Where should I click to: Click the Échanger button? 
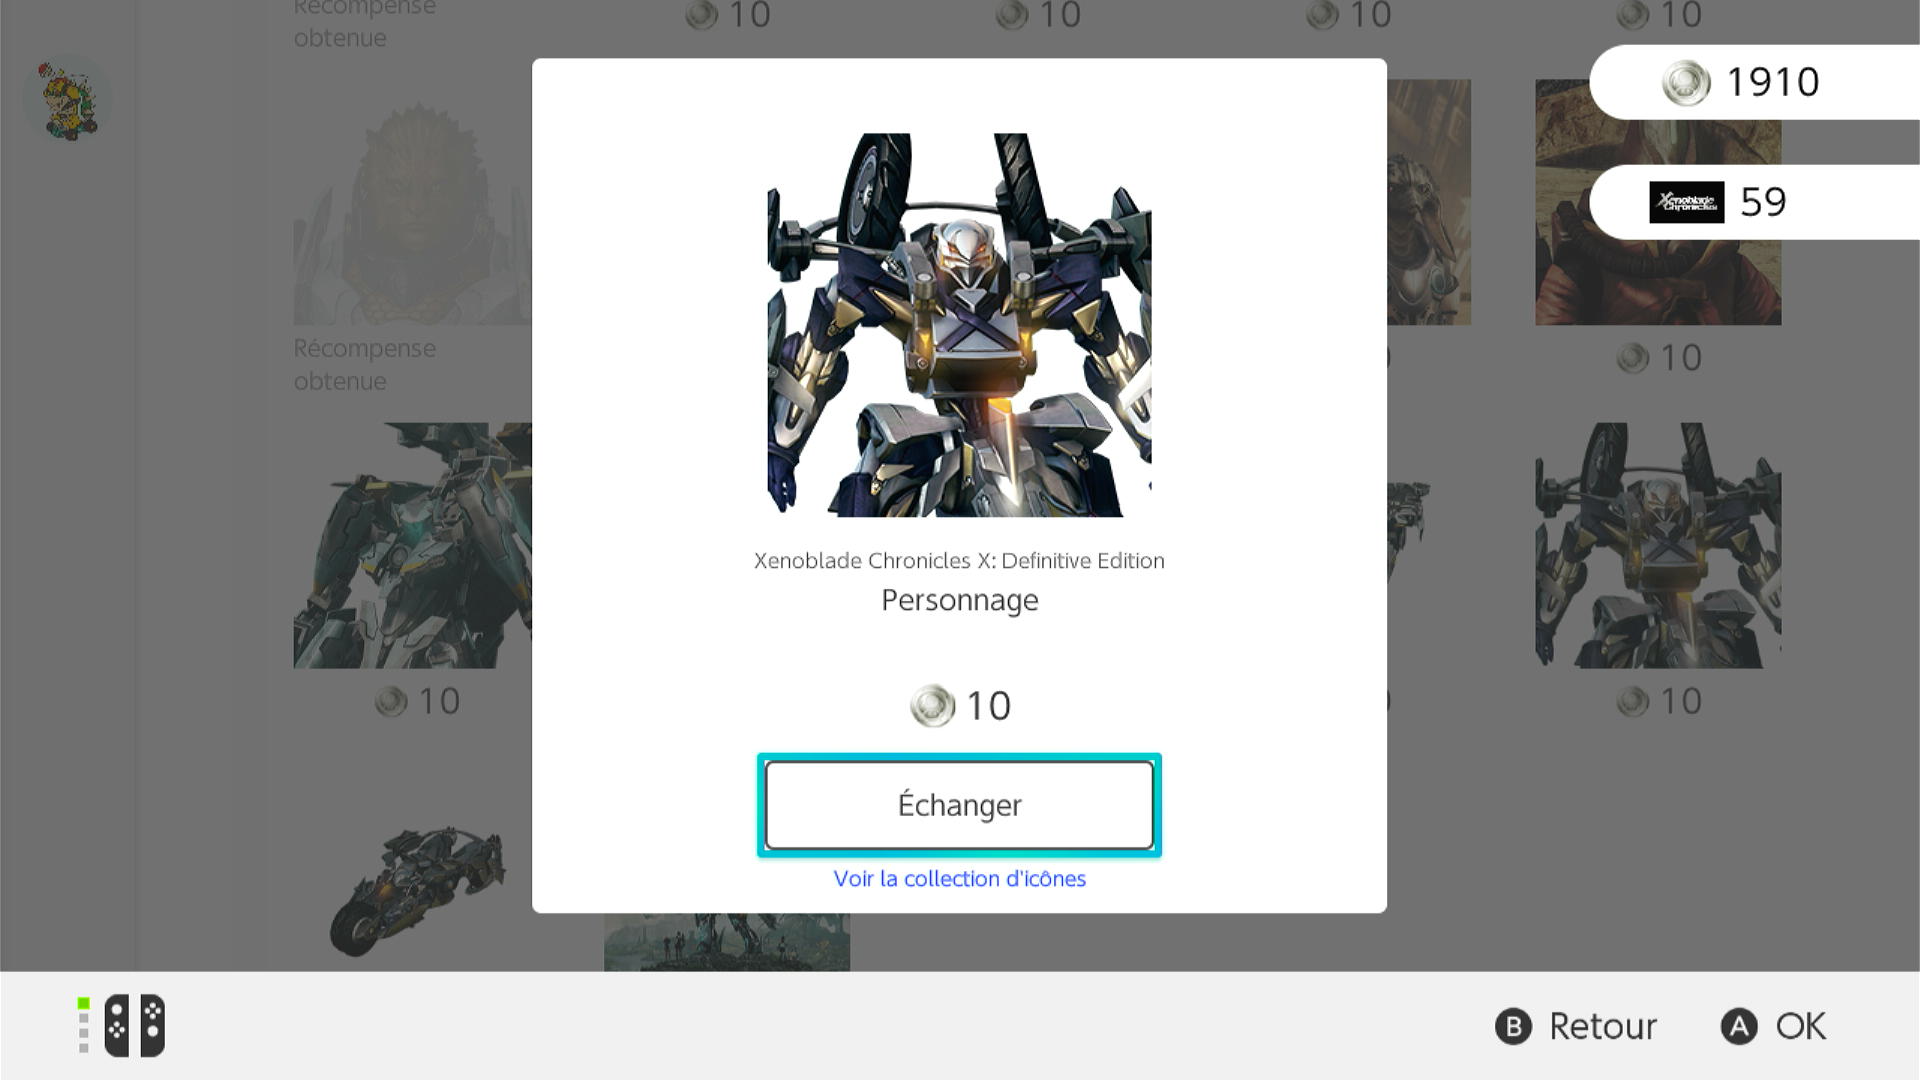959,805
